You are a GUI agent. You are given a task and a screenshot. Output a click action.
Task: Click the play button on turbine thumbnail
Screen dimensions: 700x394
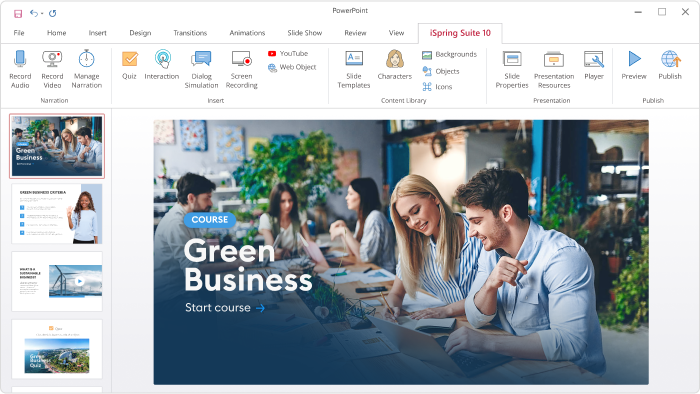(79, 281)
